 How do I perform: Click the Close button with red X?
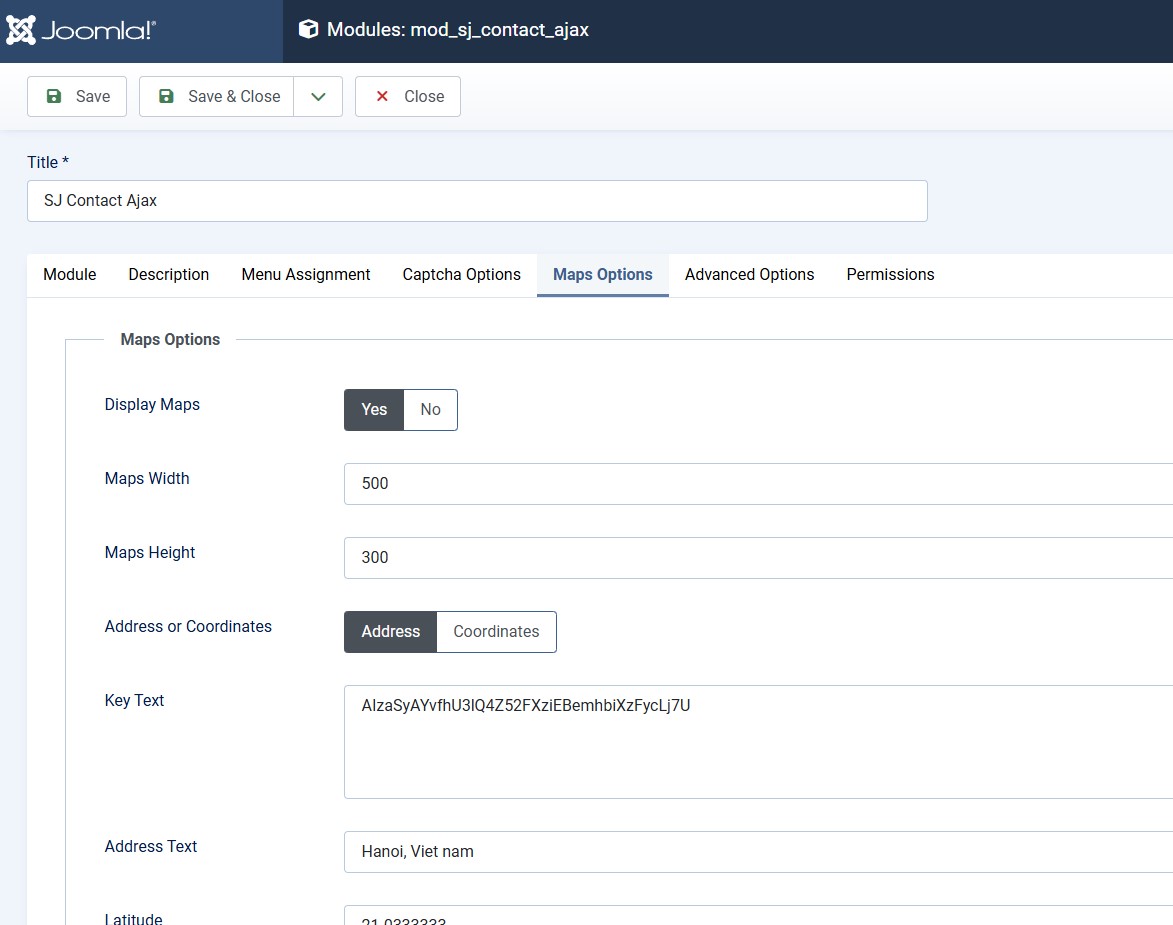[x=408, y=97]
